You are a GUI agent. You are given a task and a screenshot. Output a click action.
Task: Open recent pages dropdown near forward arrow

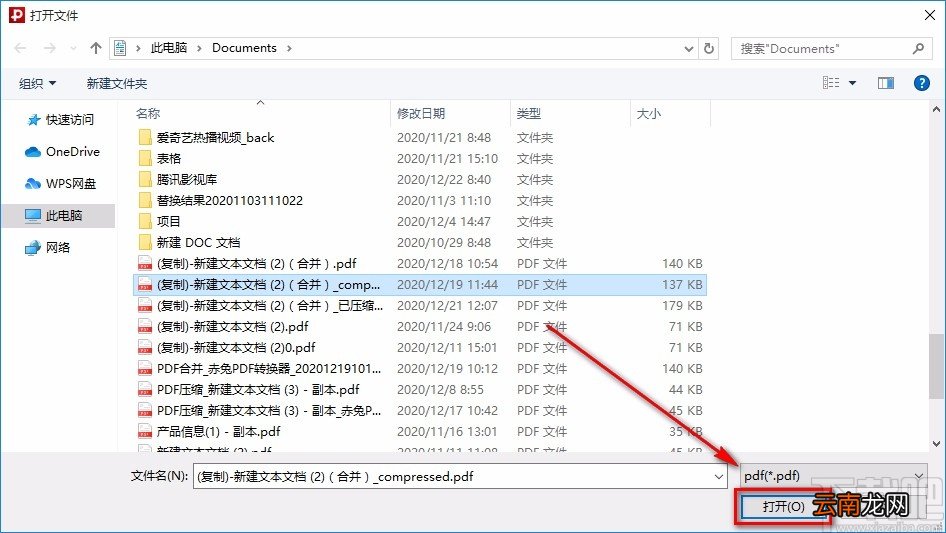pyautogui.click(x=73, y=48)
